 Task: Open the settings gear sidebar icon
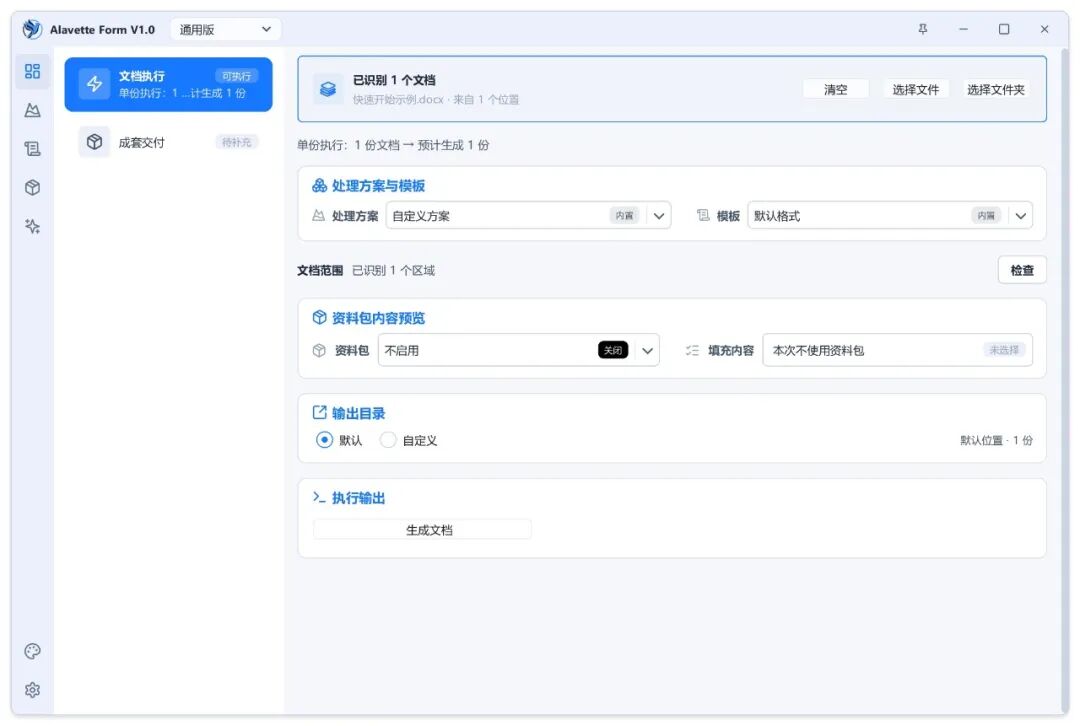pos(32,689)
